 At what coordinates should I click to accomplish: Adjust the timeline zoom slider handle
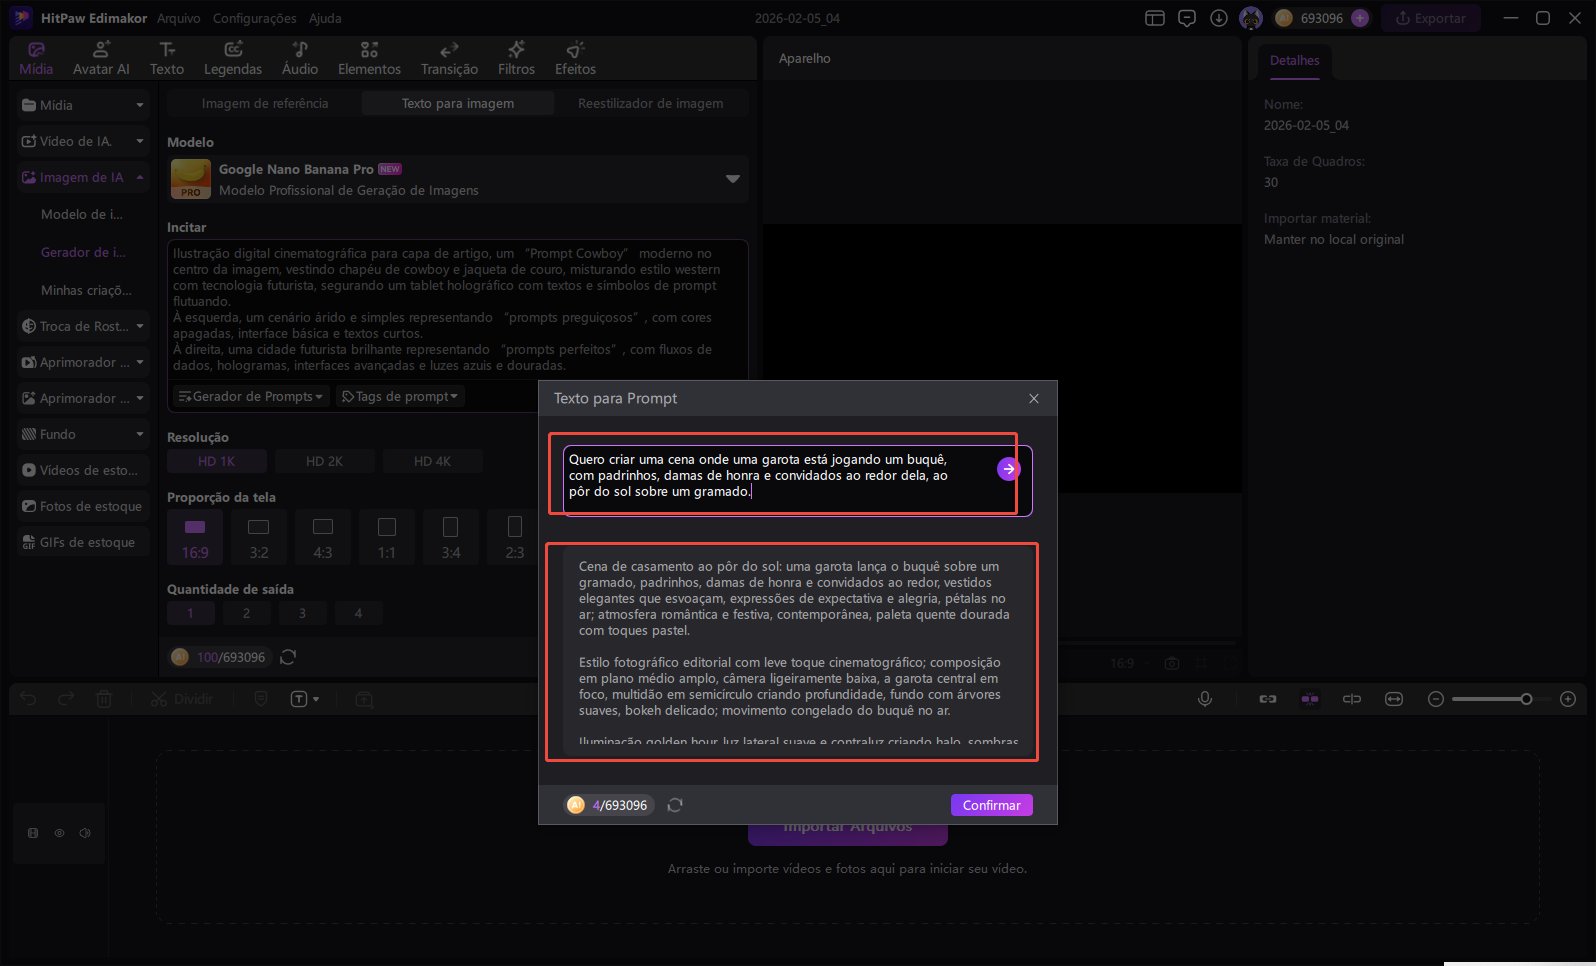click(x=1526, y=699)
